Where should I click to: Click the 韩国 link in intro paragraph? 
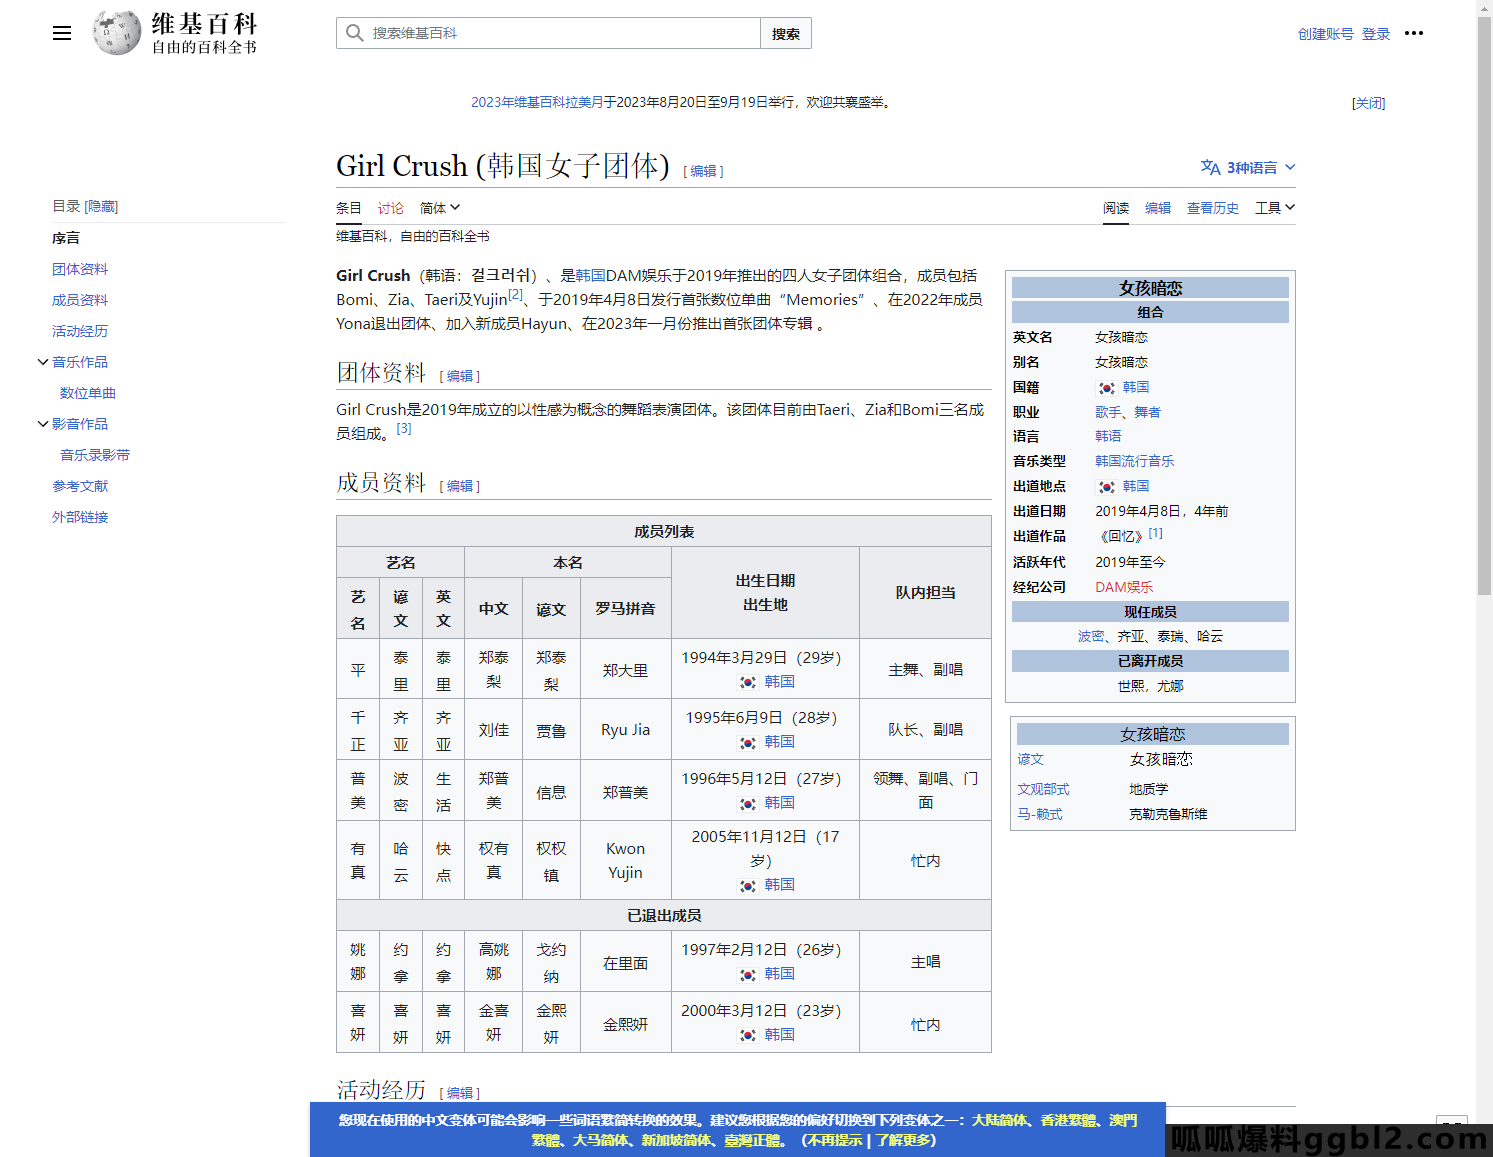[590, 275]
